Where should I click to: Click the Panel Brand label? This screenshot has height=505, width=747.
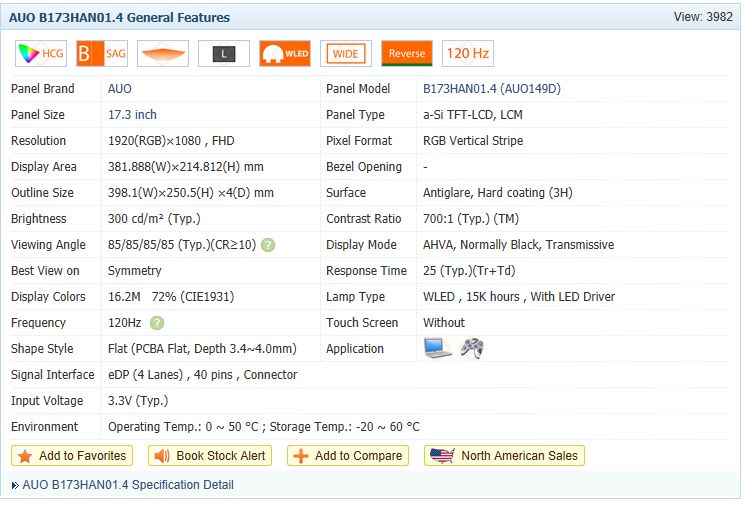[x=43, y=89]
